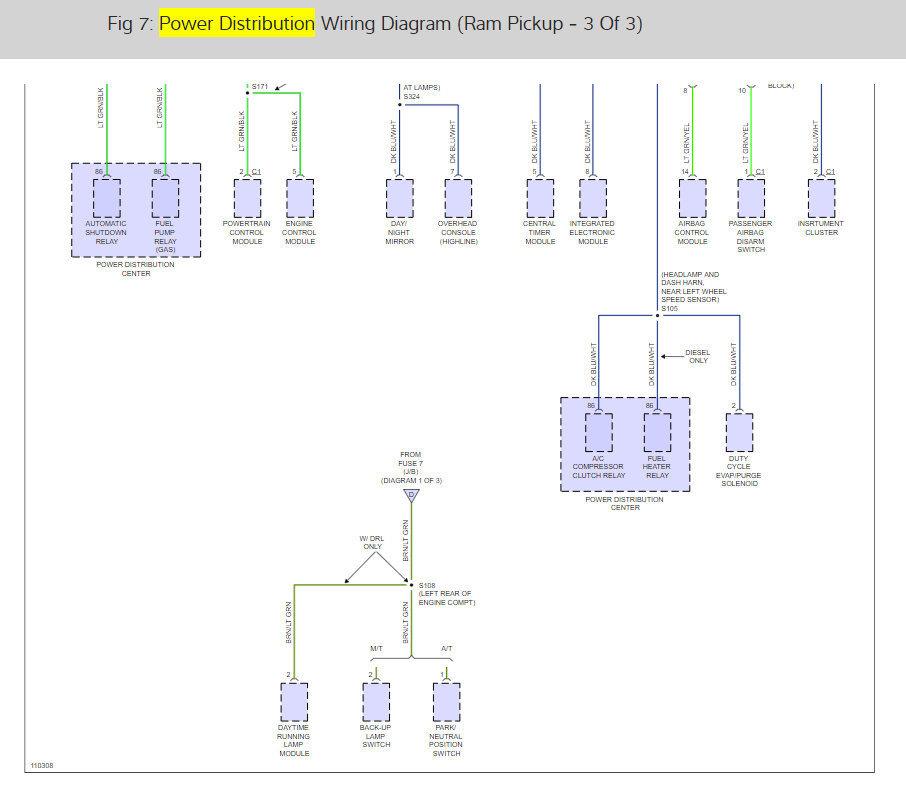This screenshot has height=791, width=906.
Task: Click the S171 splice label
Action: [x=260, y=87]
